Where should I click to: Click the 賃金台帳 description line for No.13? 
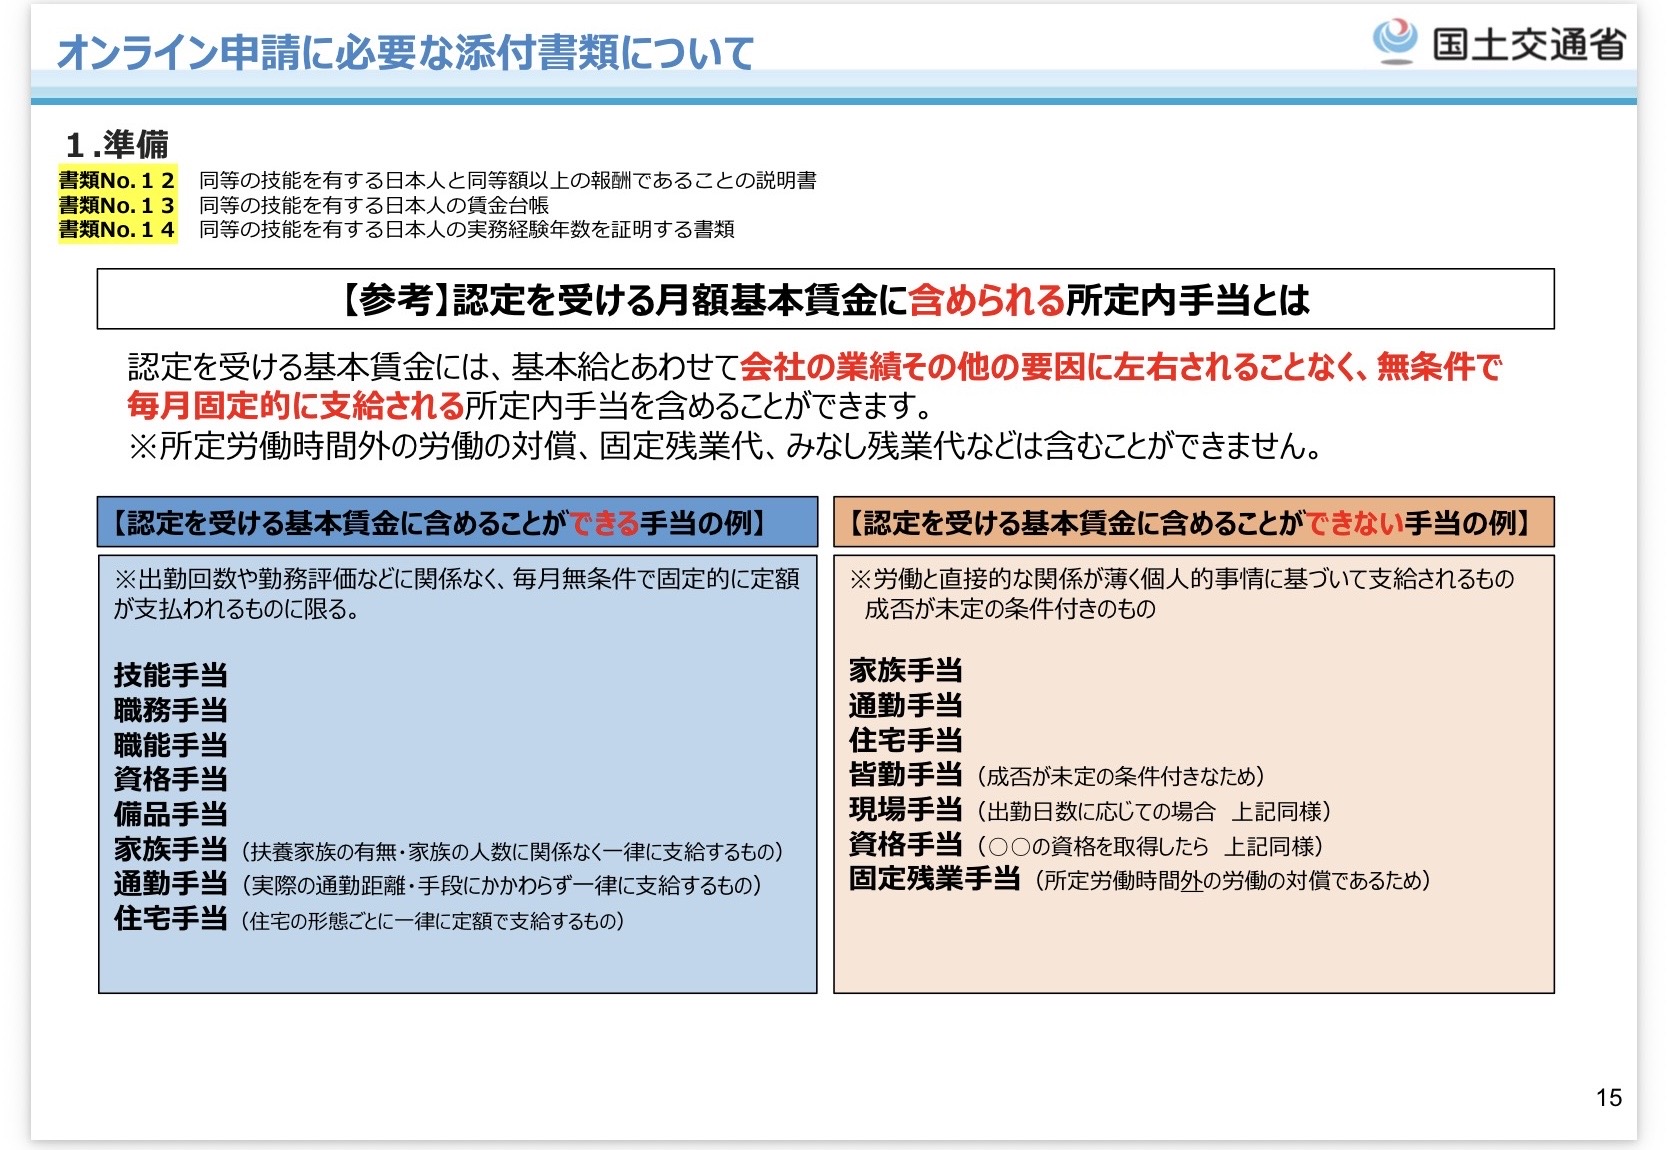point(374,205)
